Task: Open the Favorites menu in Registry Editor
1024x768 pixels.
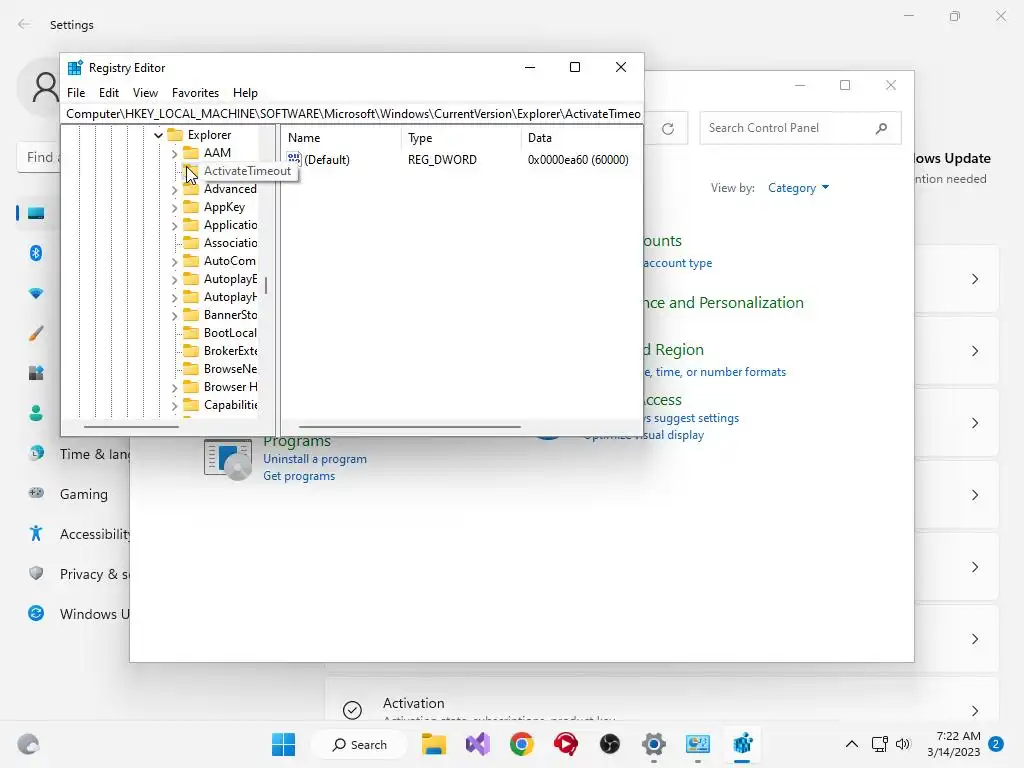Action: tap(195, 93)
